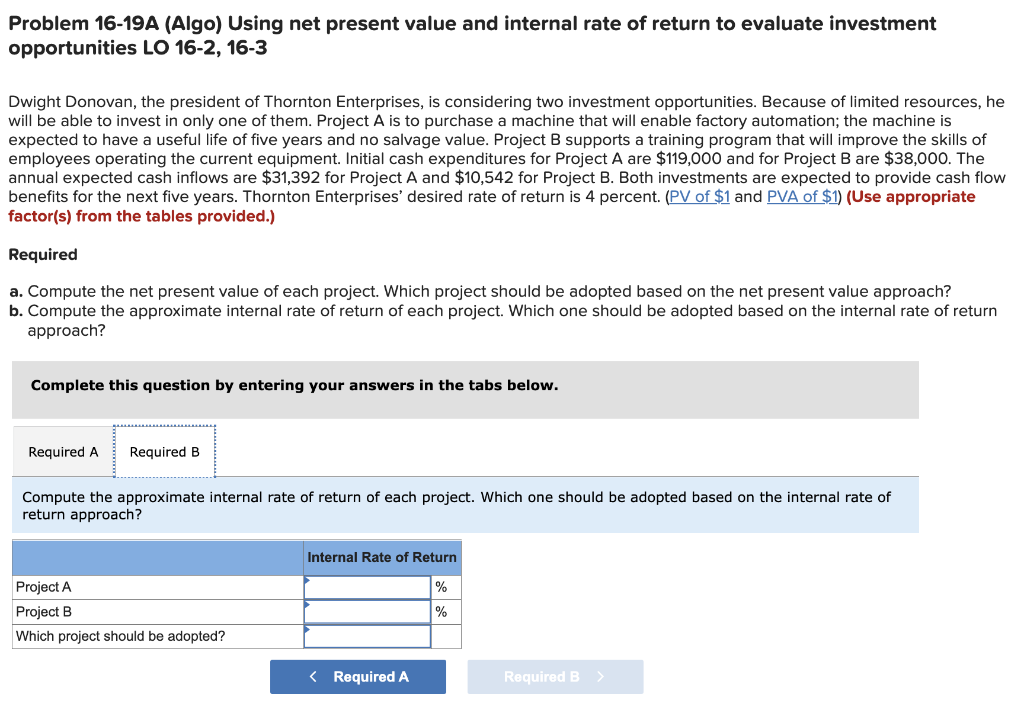The image size is (1024, 713).
Task: Switch to the Required B tab
Action: point(165,451)
